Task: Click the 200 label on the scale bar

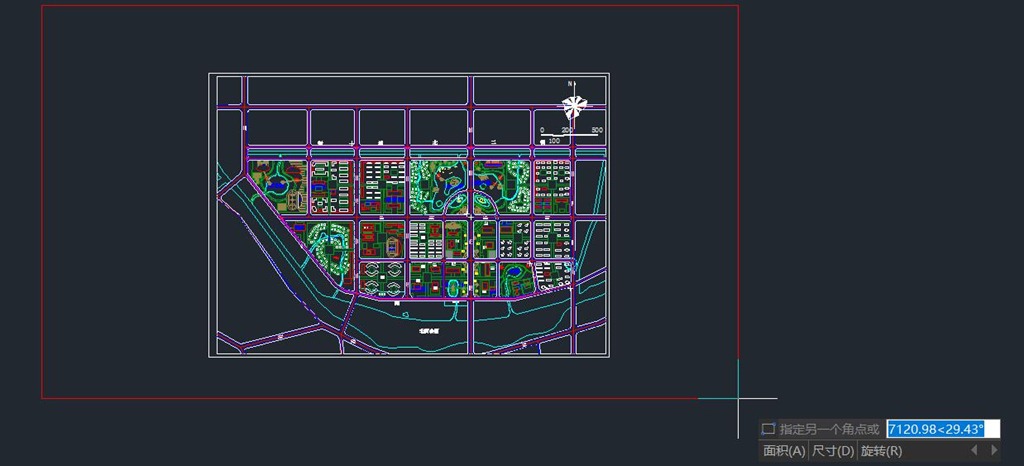Action: [567, 130]
